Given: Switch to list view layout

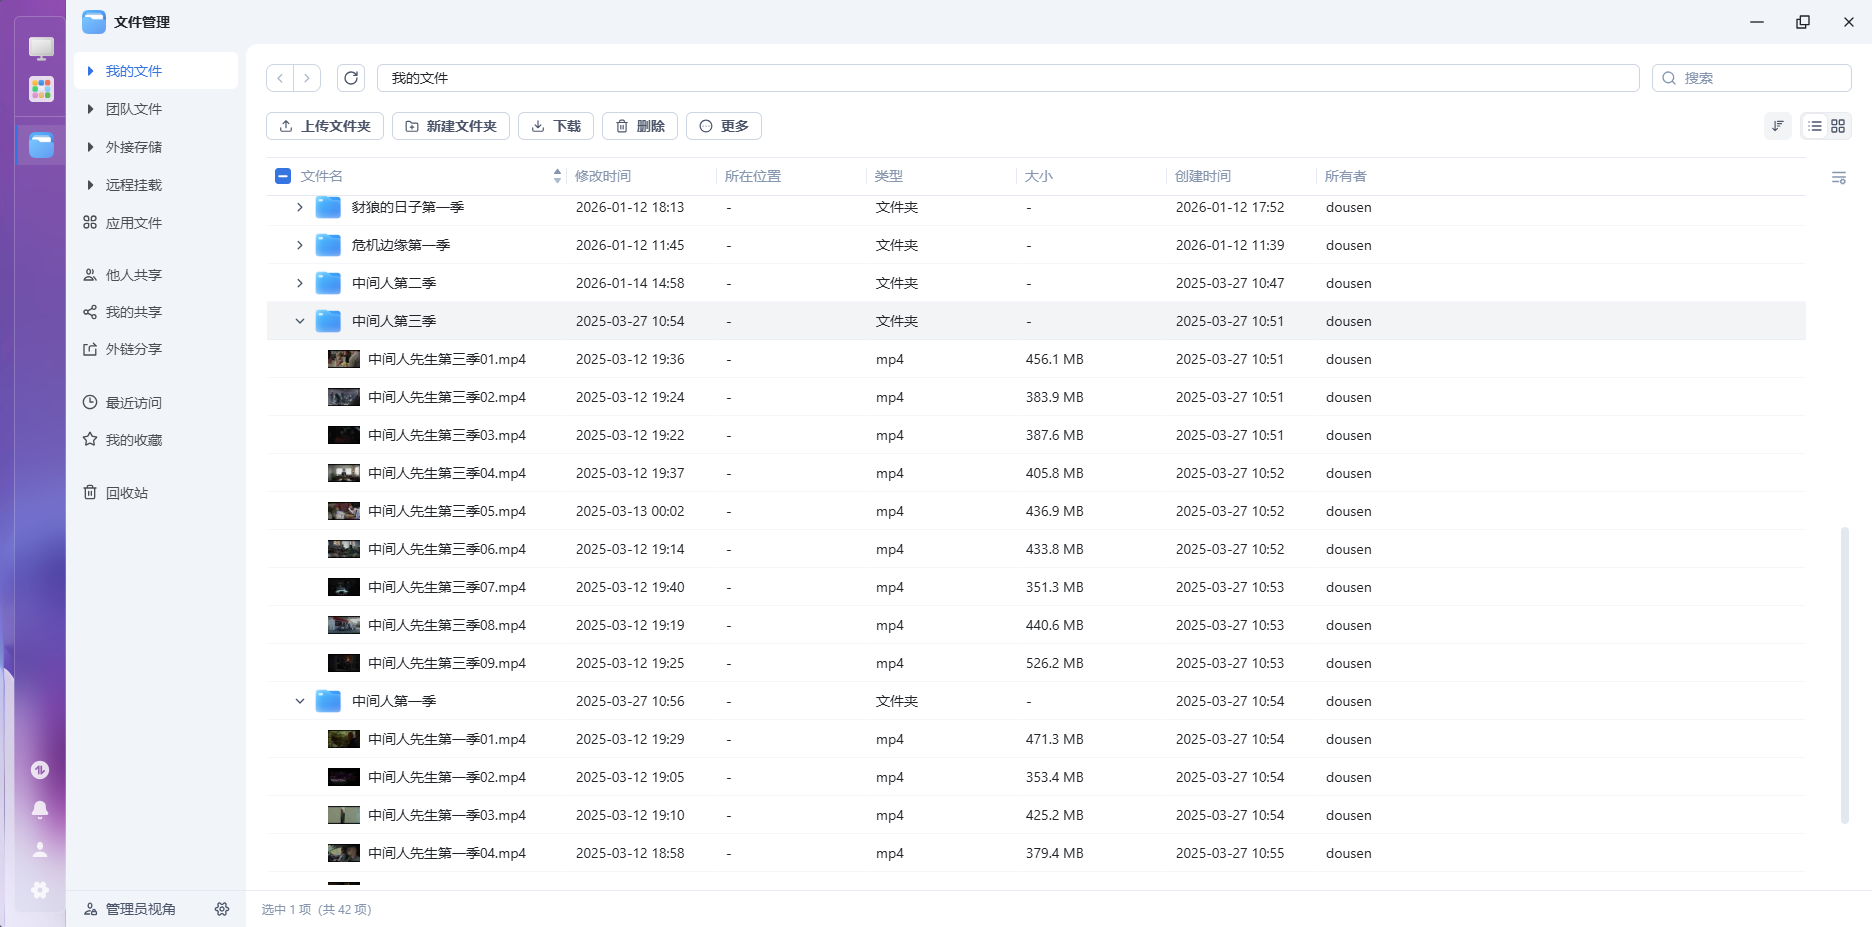Looking at the screenshot, I should 1813,126.
